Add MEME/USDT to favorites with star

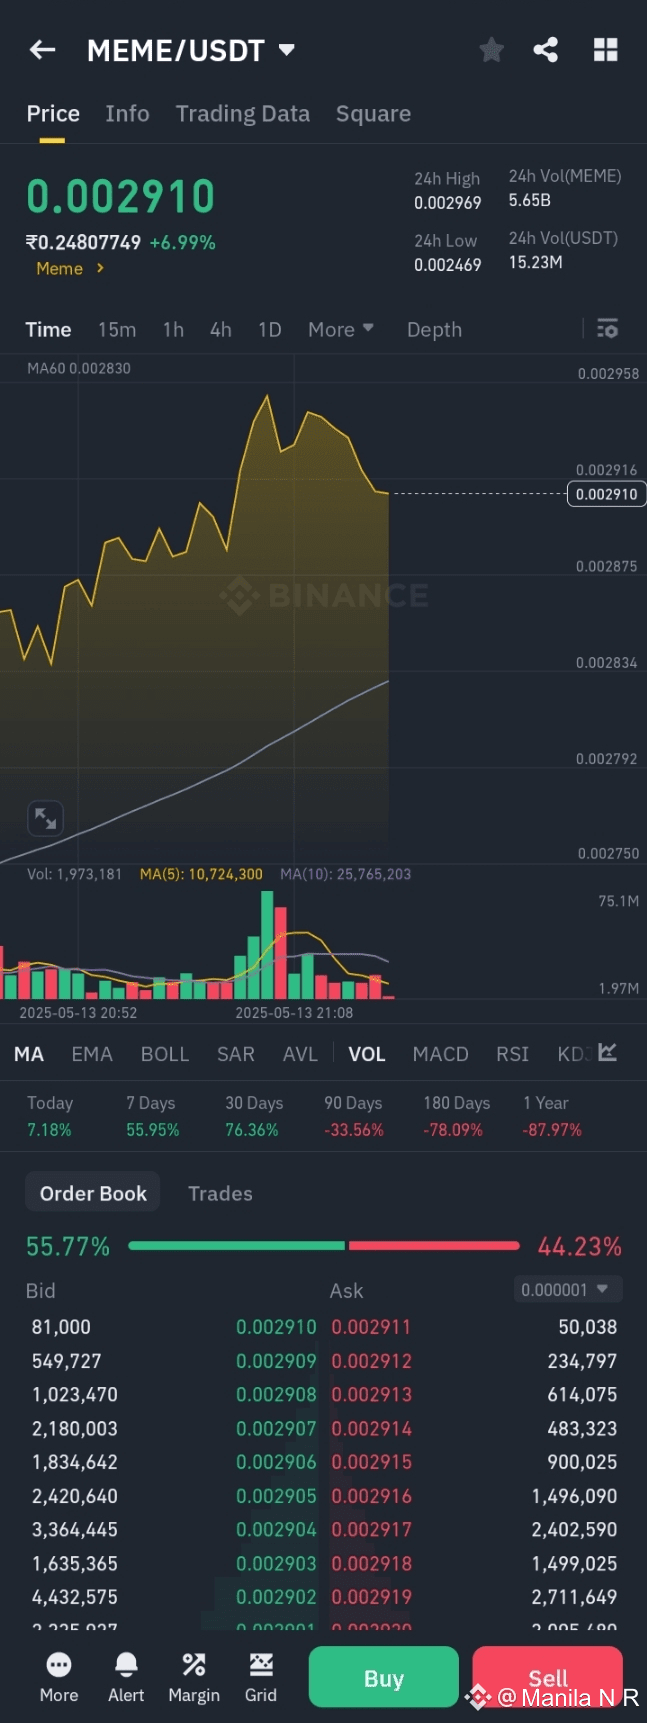(x=491, y=50)
